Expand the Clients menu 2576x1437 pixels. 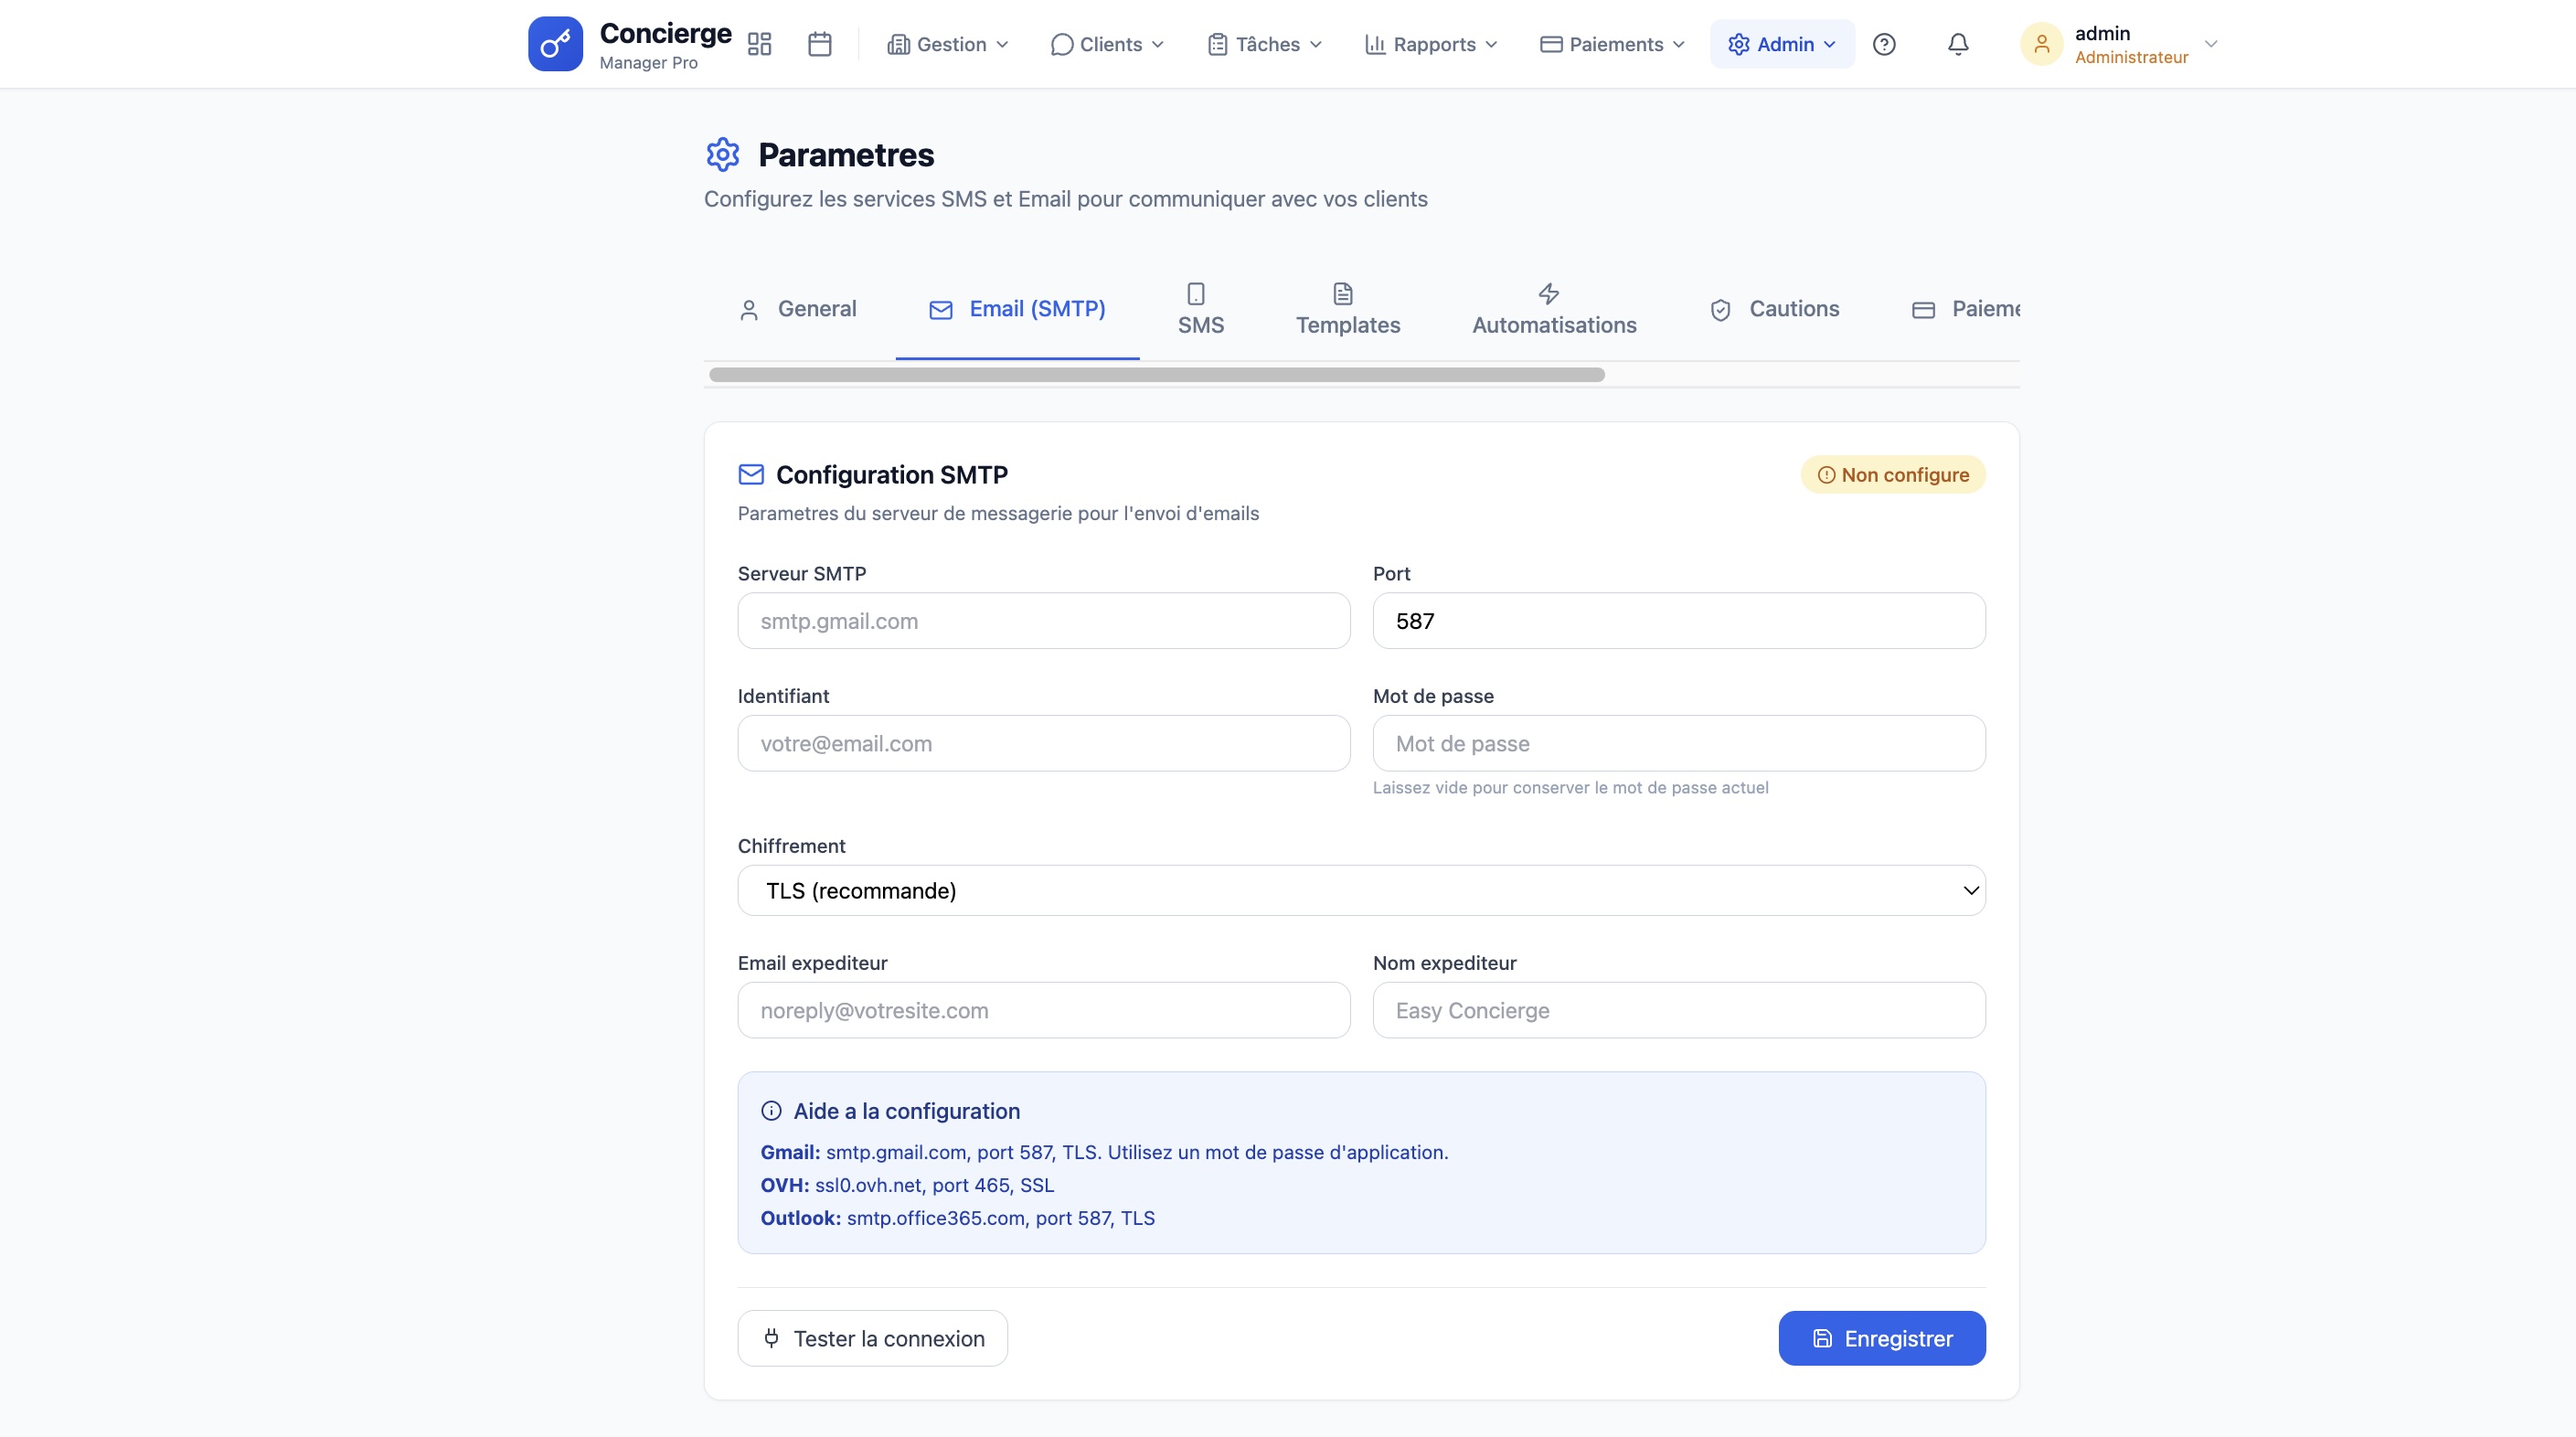(1106, 43)
